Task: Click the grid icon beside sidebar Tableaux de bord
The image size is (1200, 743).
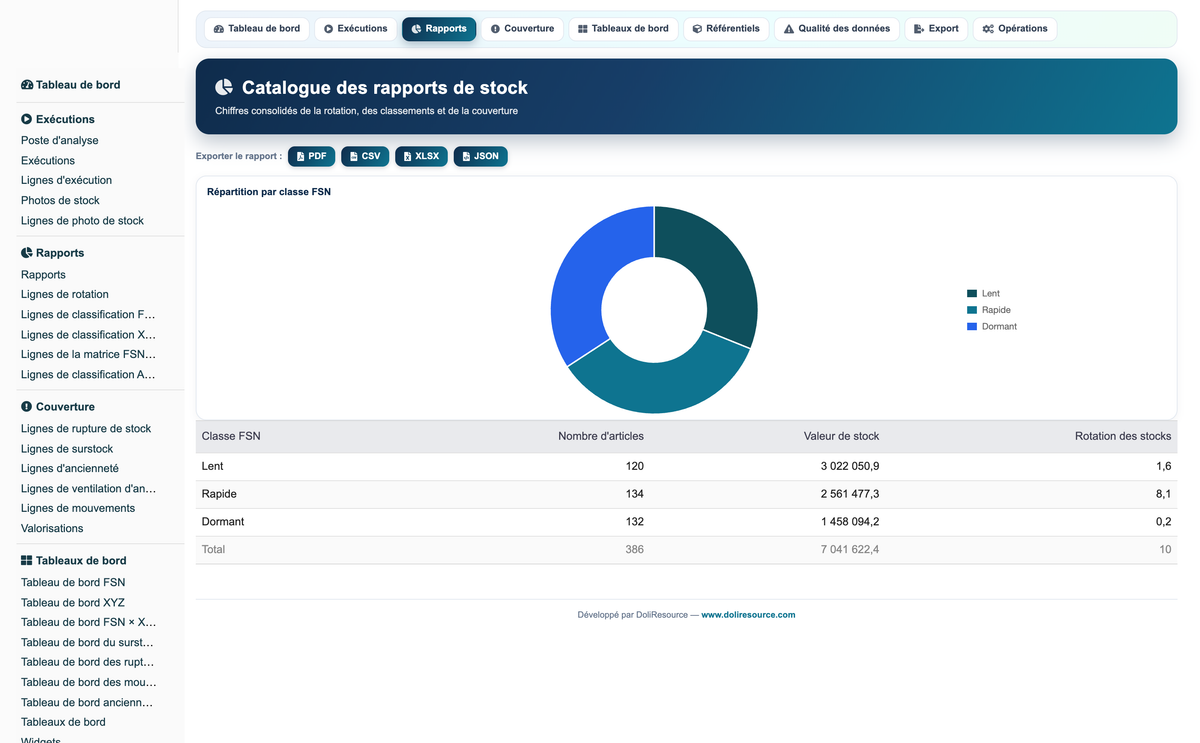Action: click(26, 561)
